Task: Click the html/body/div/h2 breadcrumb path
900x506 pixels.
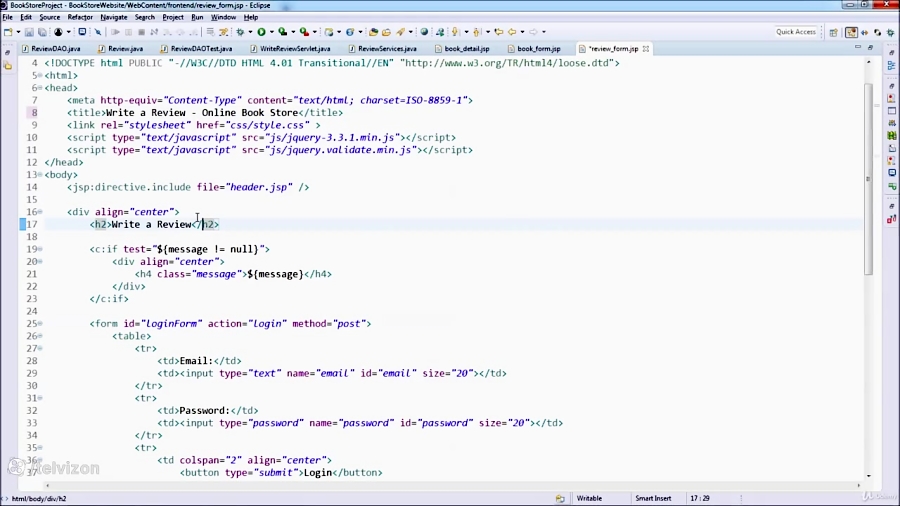Action: (39, 499)
